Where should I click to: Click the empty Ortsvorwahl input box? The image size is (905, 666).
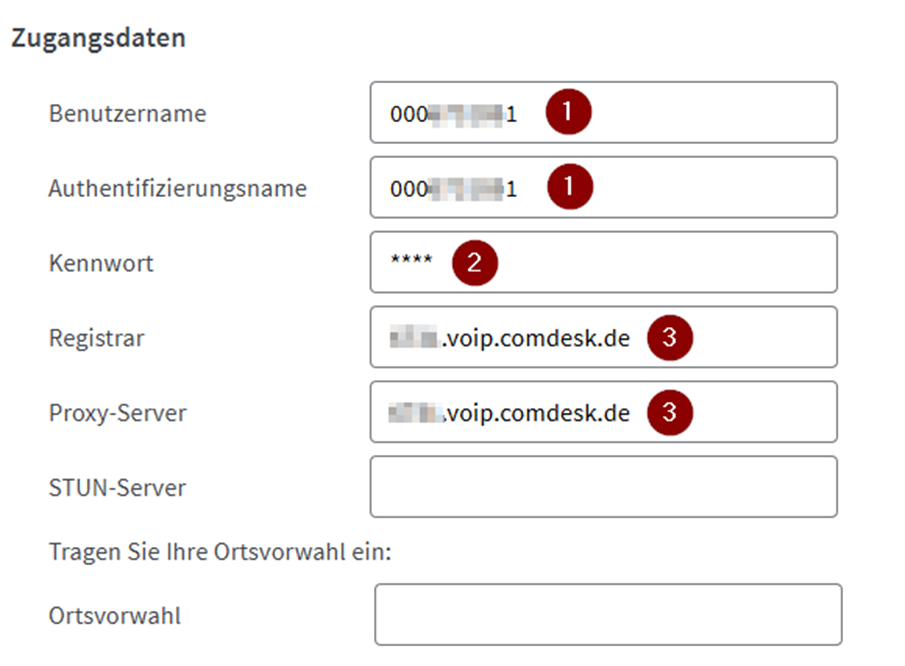click(x=607, y=615)
